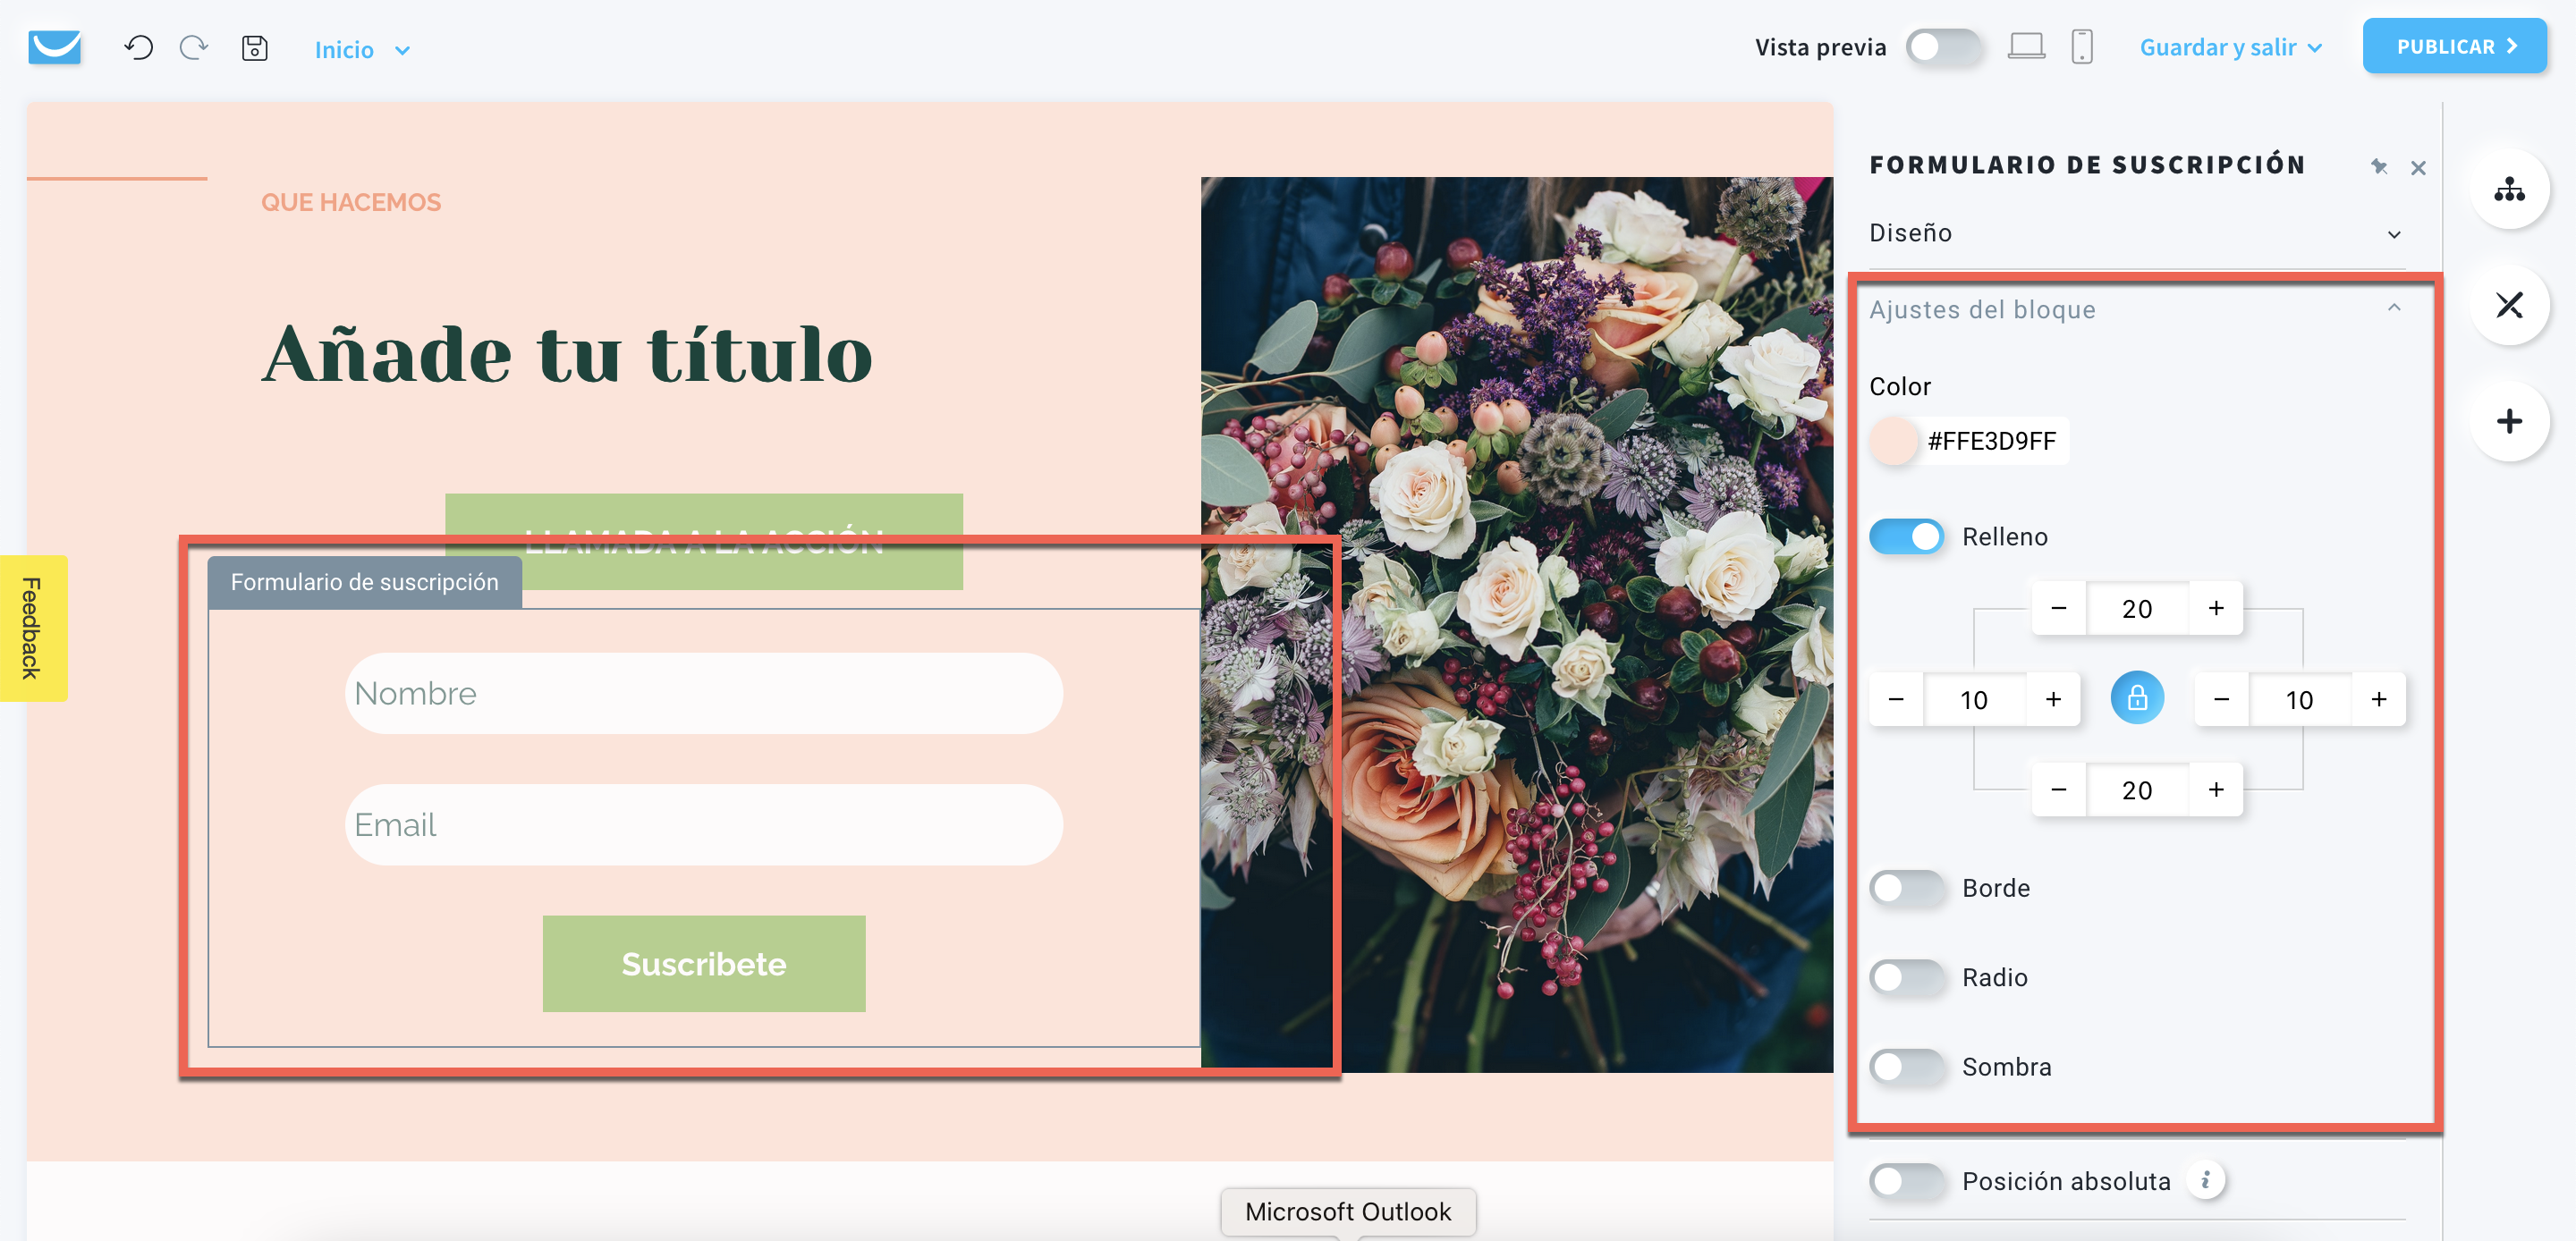Click the Microsoft Outlook tooltip label
The width and height of the screenshot is (2576, 1241).
1347,1211
